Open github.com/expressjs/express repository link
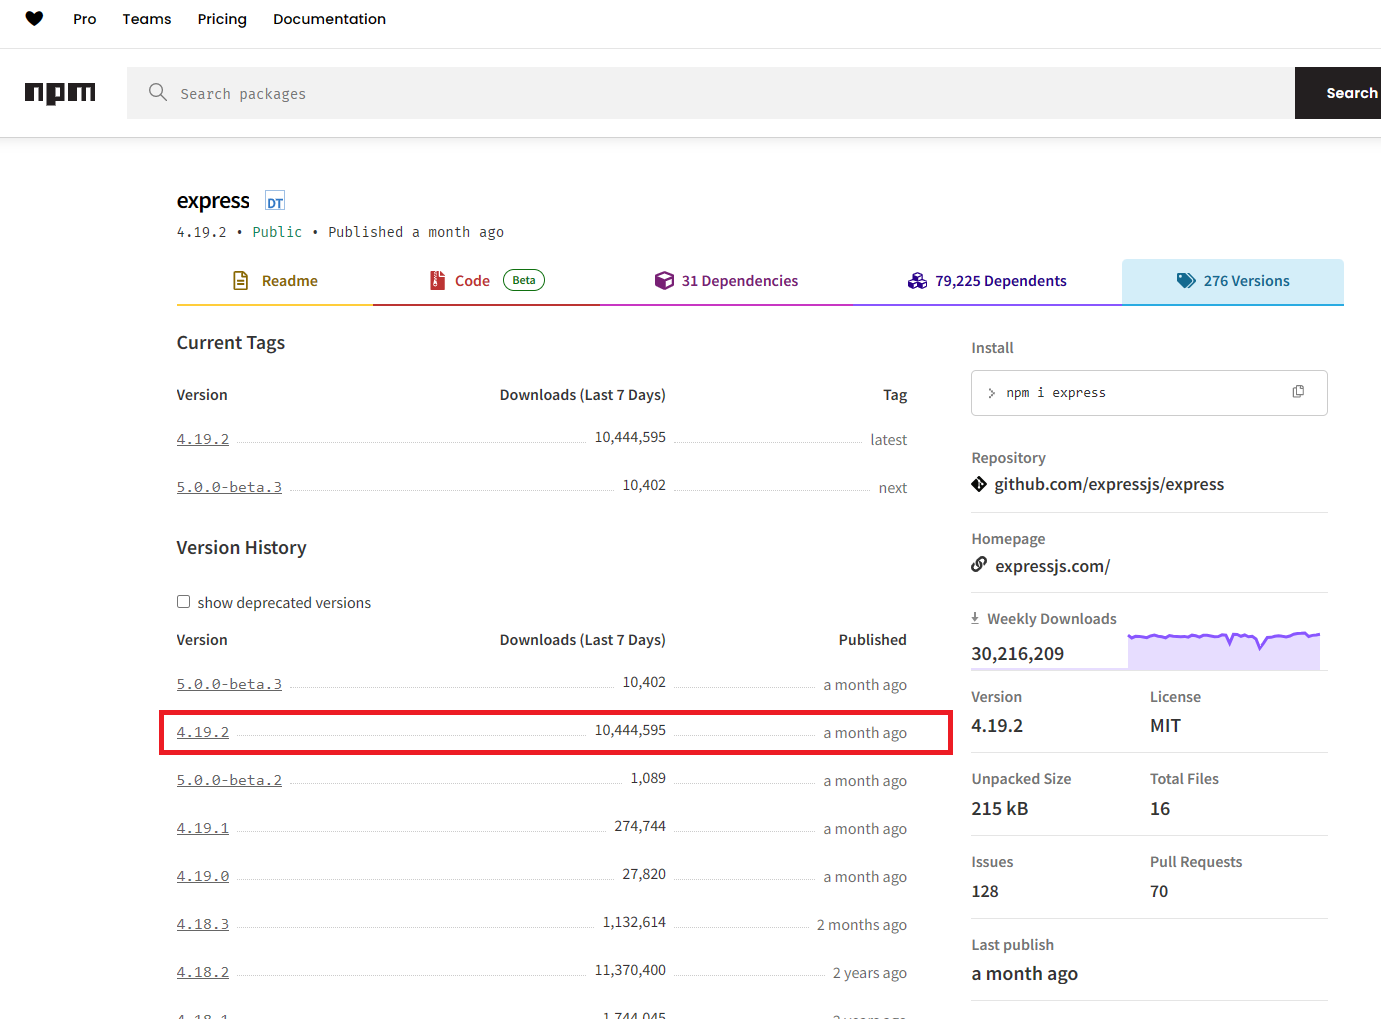1381x1019 pixels. (x=1109, y=484)
